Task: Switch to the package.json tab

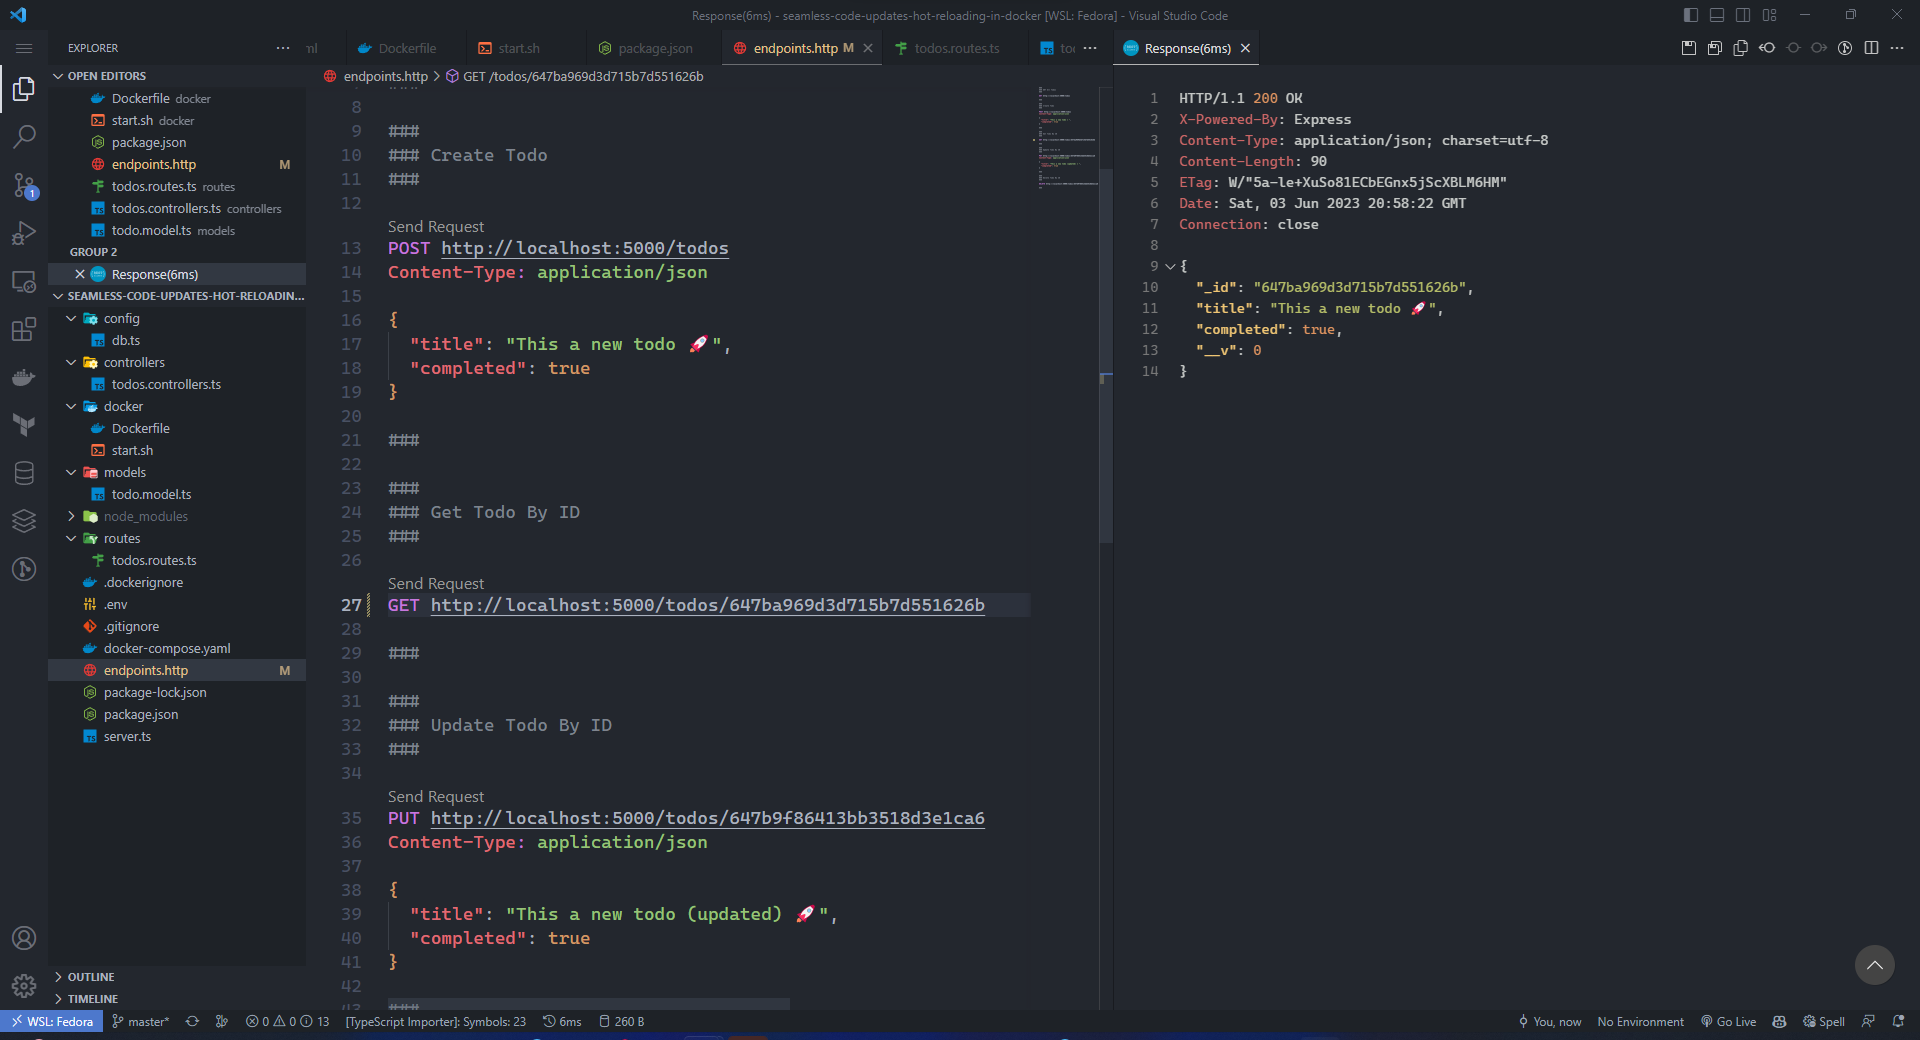Action: [x=654, y=48]
